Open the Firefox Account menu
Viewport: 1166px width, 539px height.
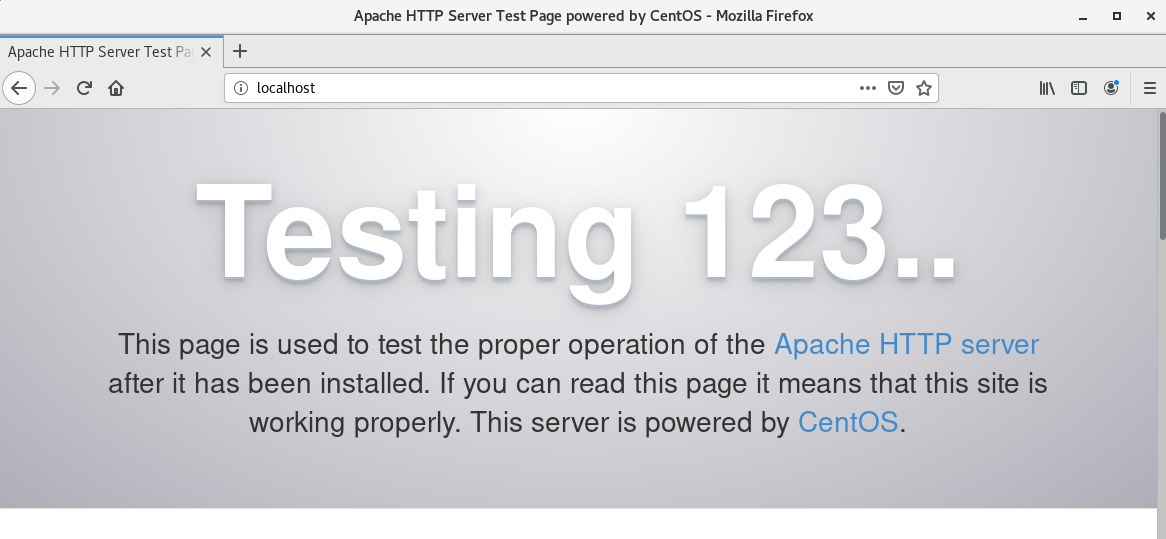pos(1111,88)
